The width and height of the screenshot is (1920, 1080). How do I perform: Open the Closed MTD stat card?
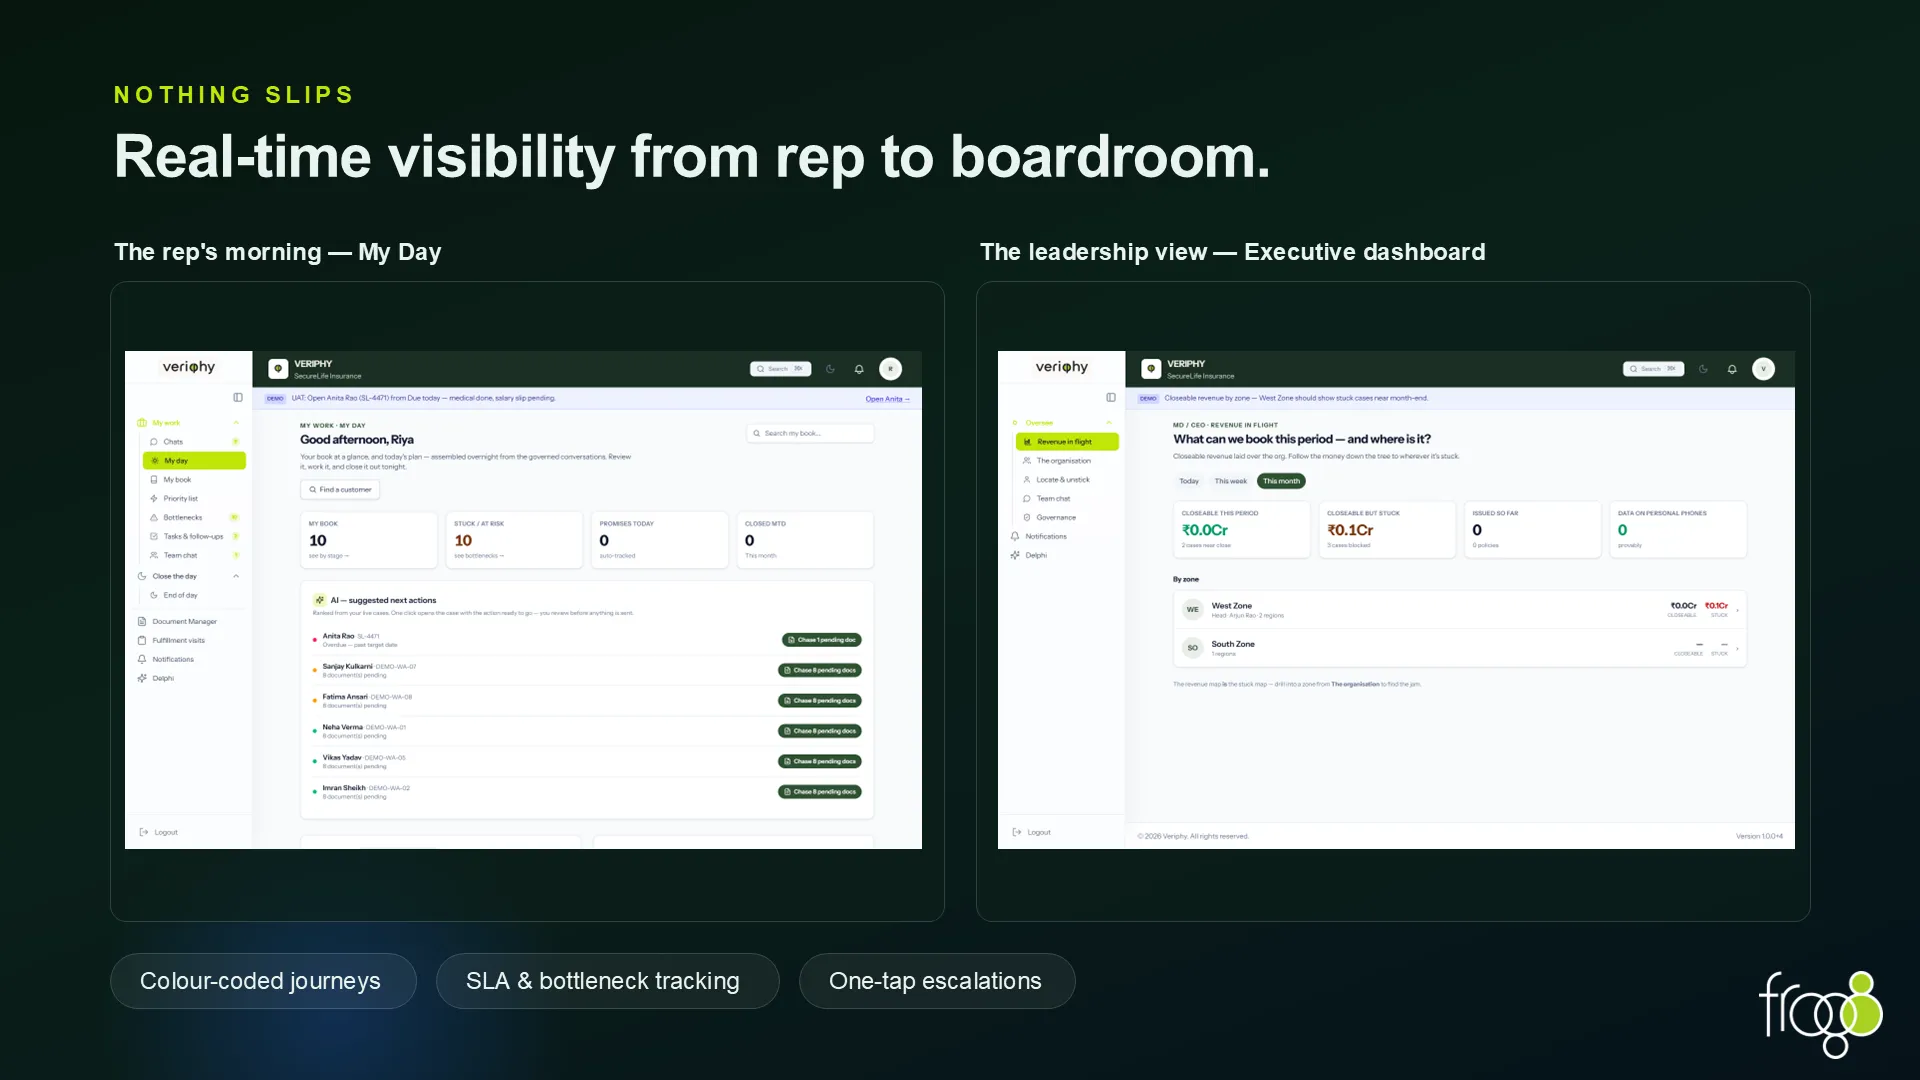click(x=805, y=540)
